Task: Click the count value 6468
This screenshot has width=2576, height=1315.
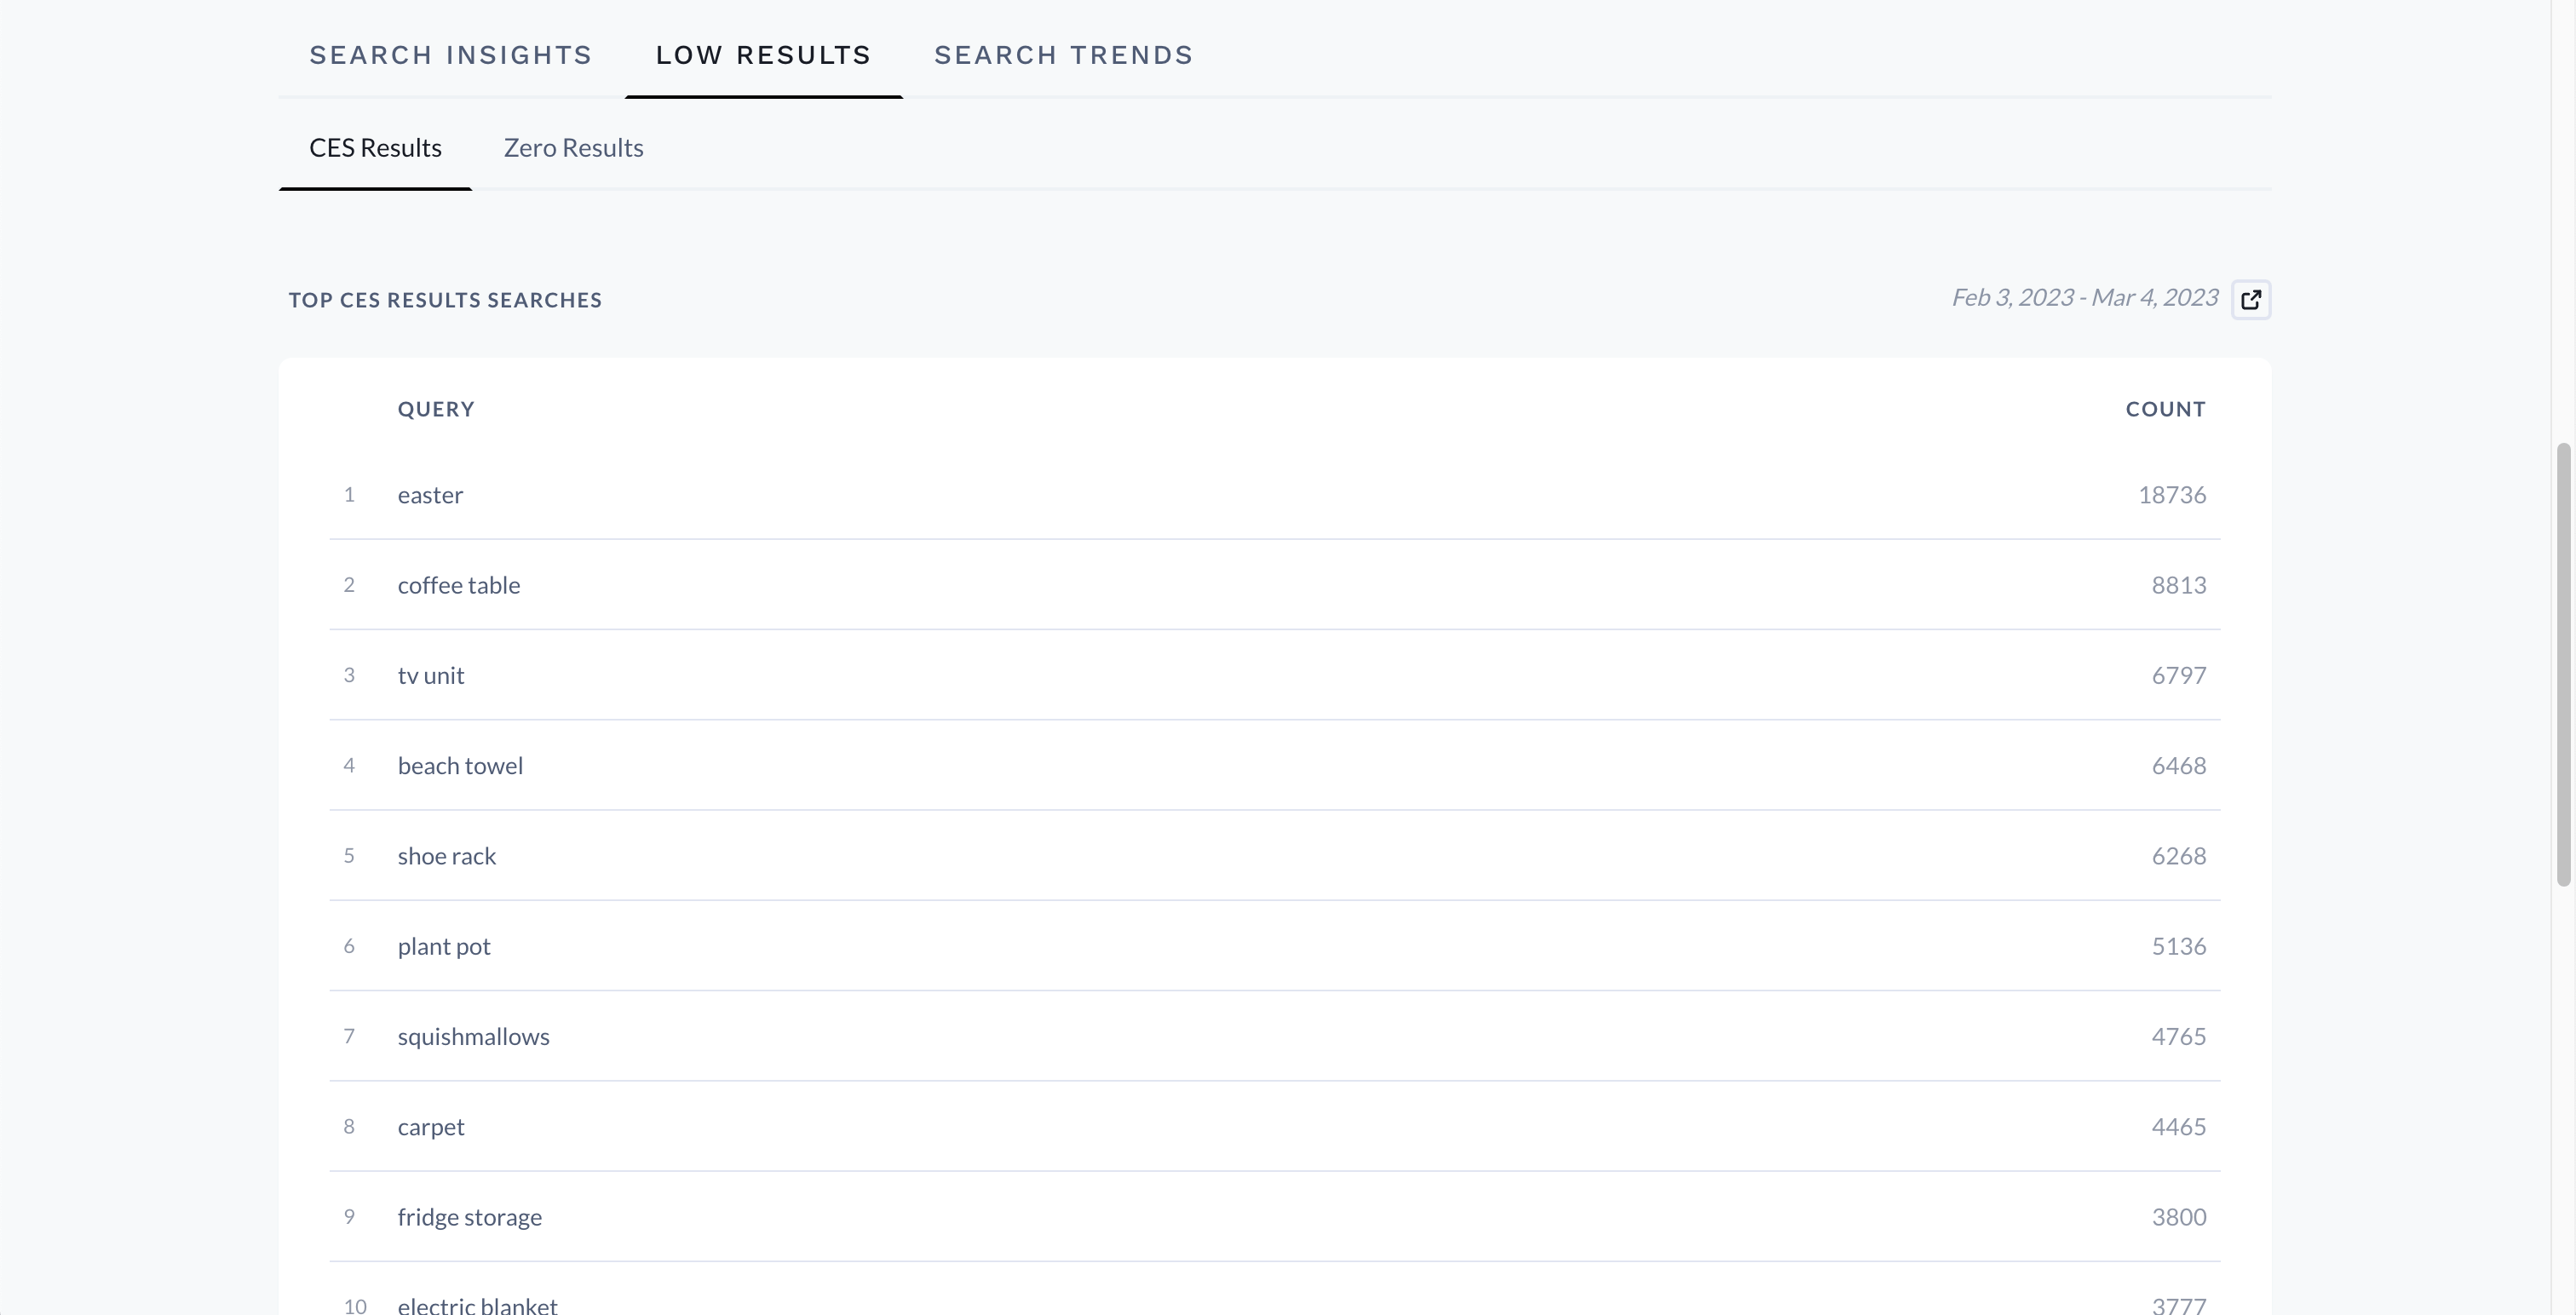Action: [x=2179, y=766]
